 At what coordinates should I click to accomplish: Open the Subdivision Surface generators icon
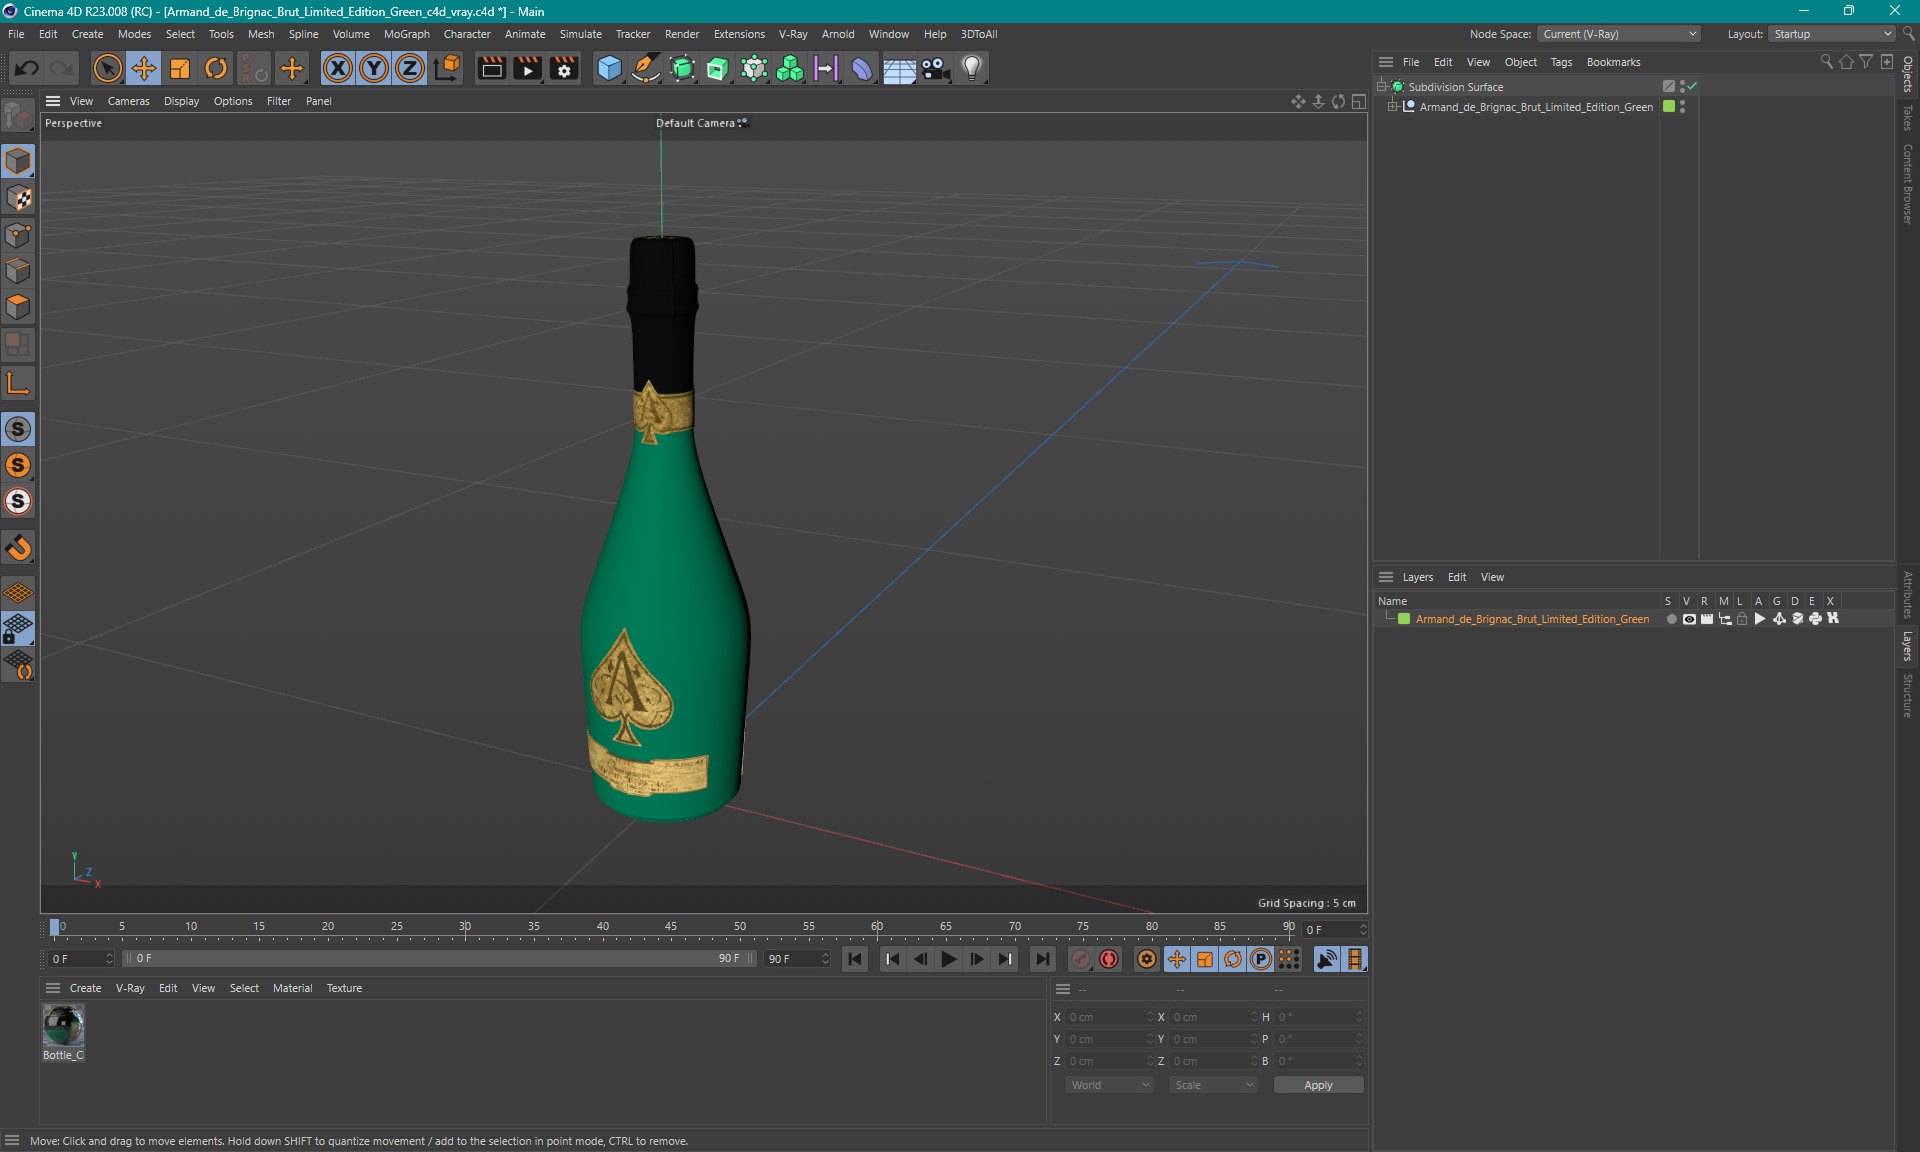(x=683, y=68)
